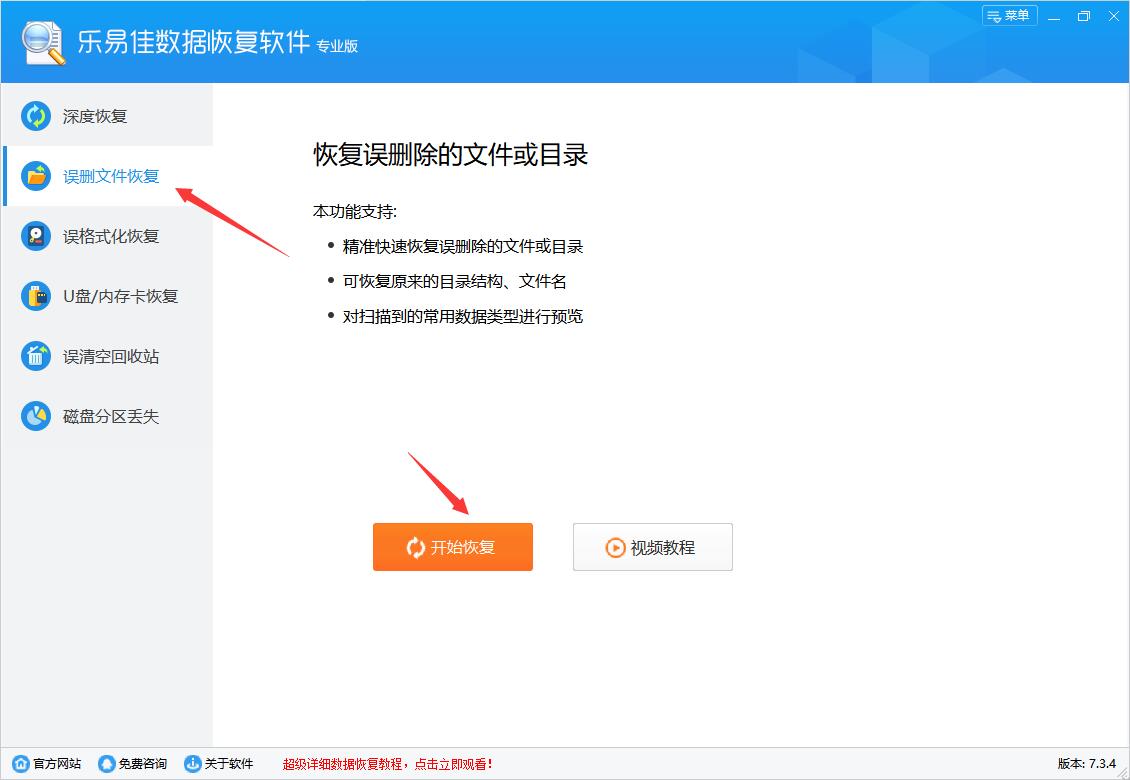Screen dimensions: 1130x780
Task: Click the 开始恢复 (Start Recovery) button
Action: (452, 547)
